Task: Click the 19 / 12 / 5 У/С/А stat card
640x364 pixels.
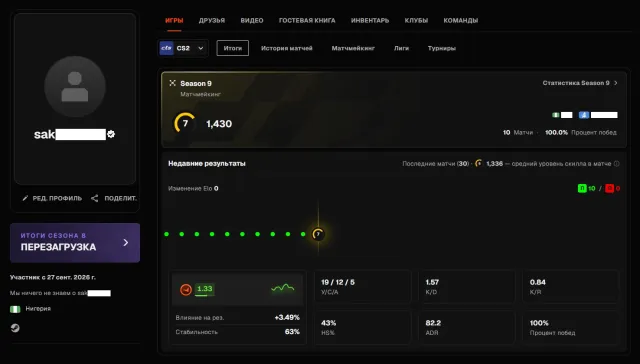Action: (362, 286)
